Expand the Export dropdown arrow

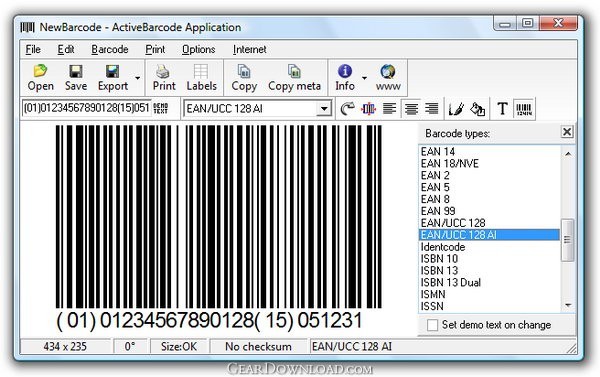(137, 78)
